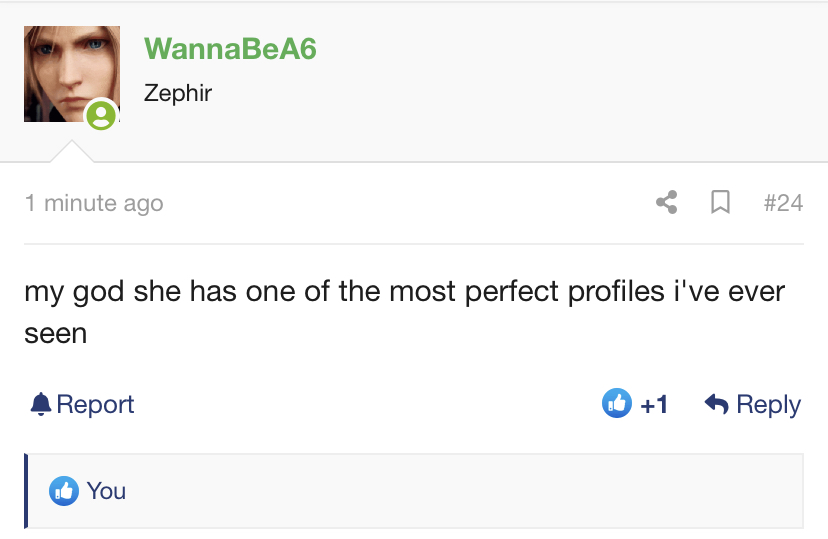Click the word "seen" in the post
Viewport: 828px width, 539px height.
pyautogui.click(x=55, y=334)
